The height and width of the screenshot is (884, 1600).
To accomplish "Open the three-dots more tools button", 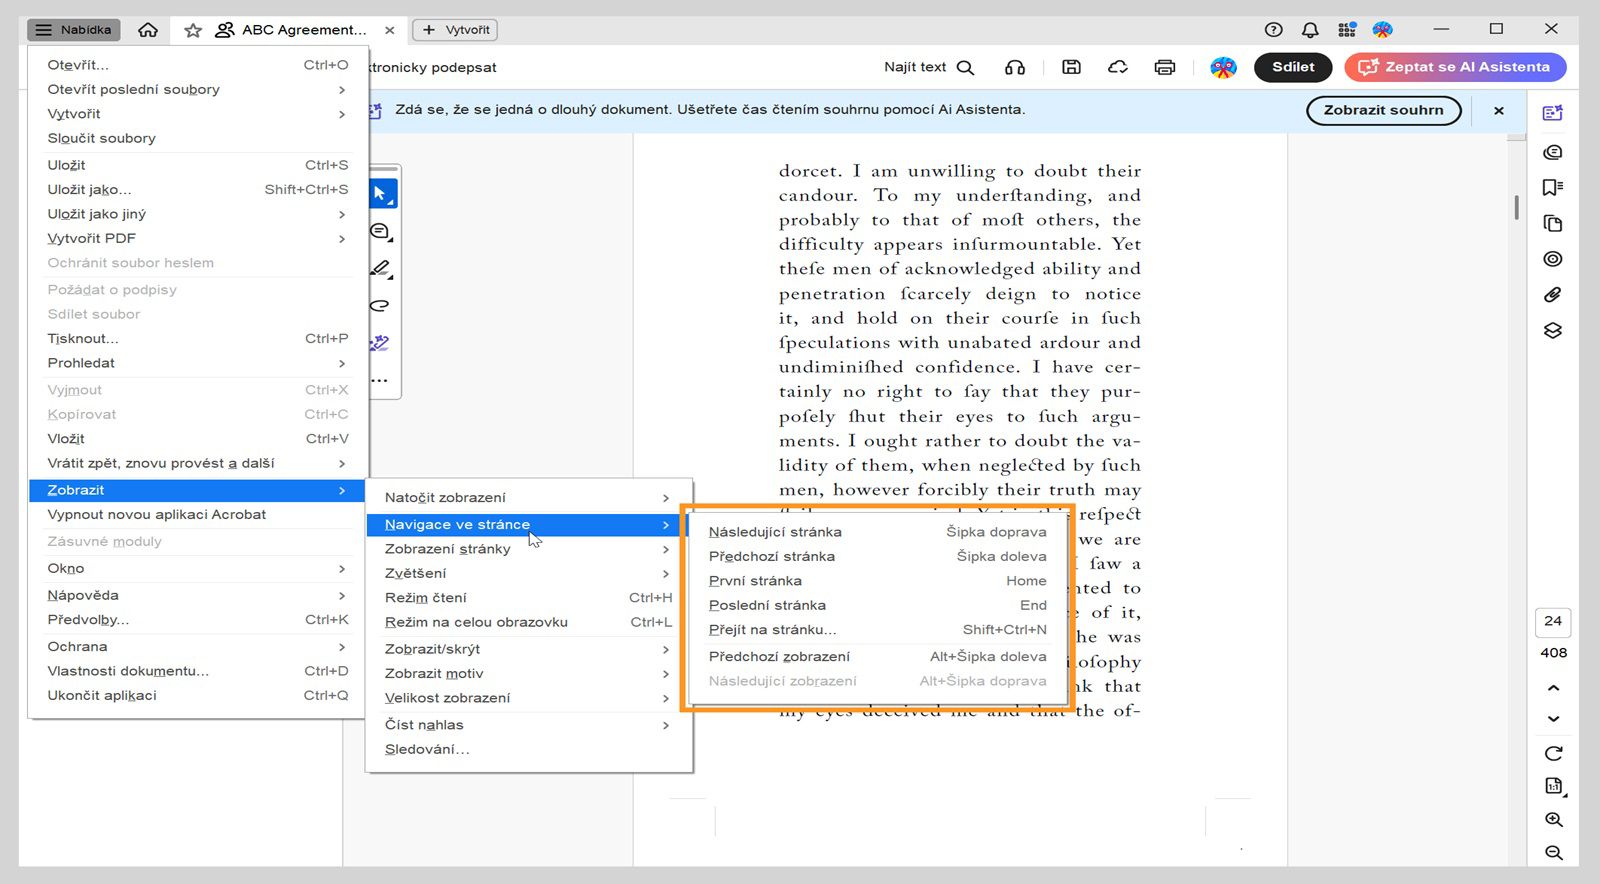I will 380,380.
